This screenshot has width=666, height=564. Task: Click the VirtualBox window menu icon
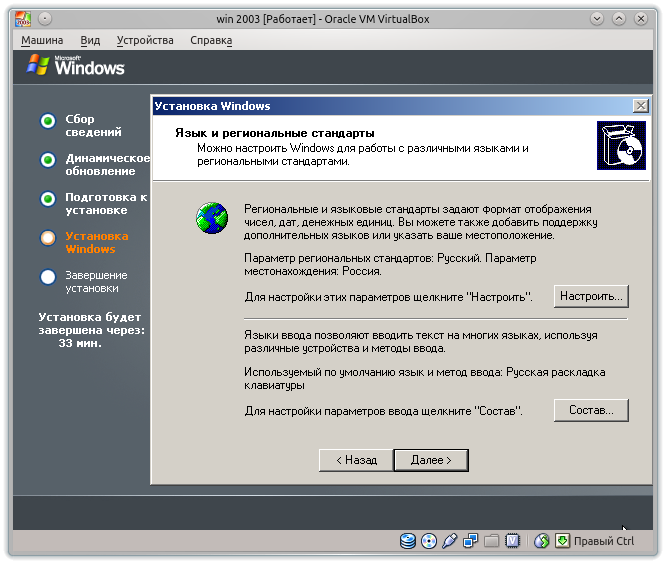(x=23, y=19)
